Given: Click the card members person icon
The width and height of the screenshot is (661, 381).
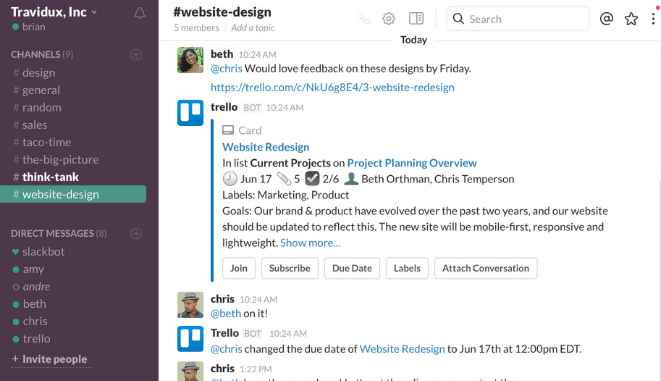Looking at the screenshot, I should pyautogui.click(x=351, y=179).
